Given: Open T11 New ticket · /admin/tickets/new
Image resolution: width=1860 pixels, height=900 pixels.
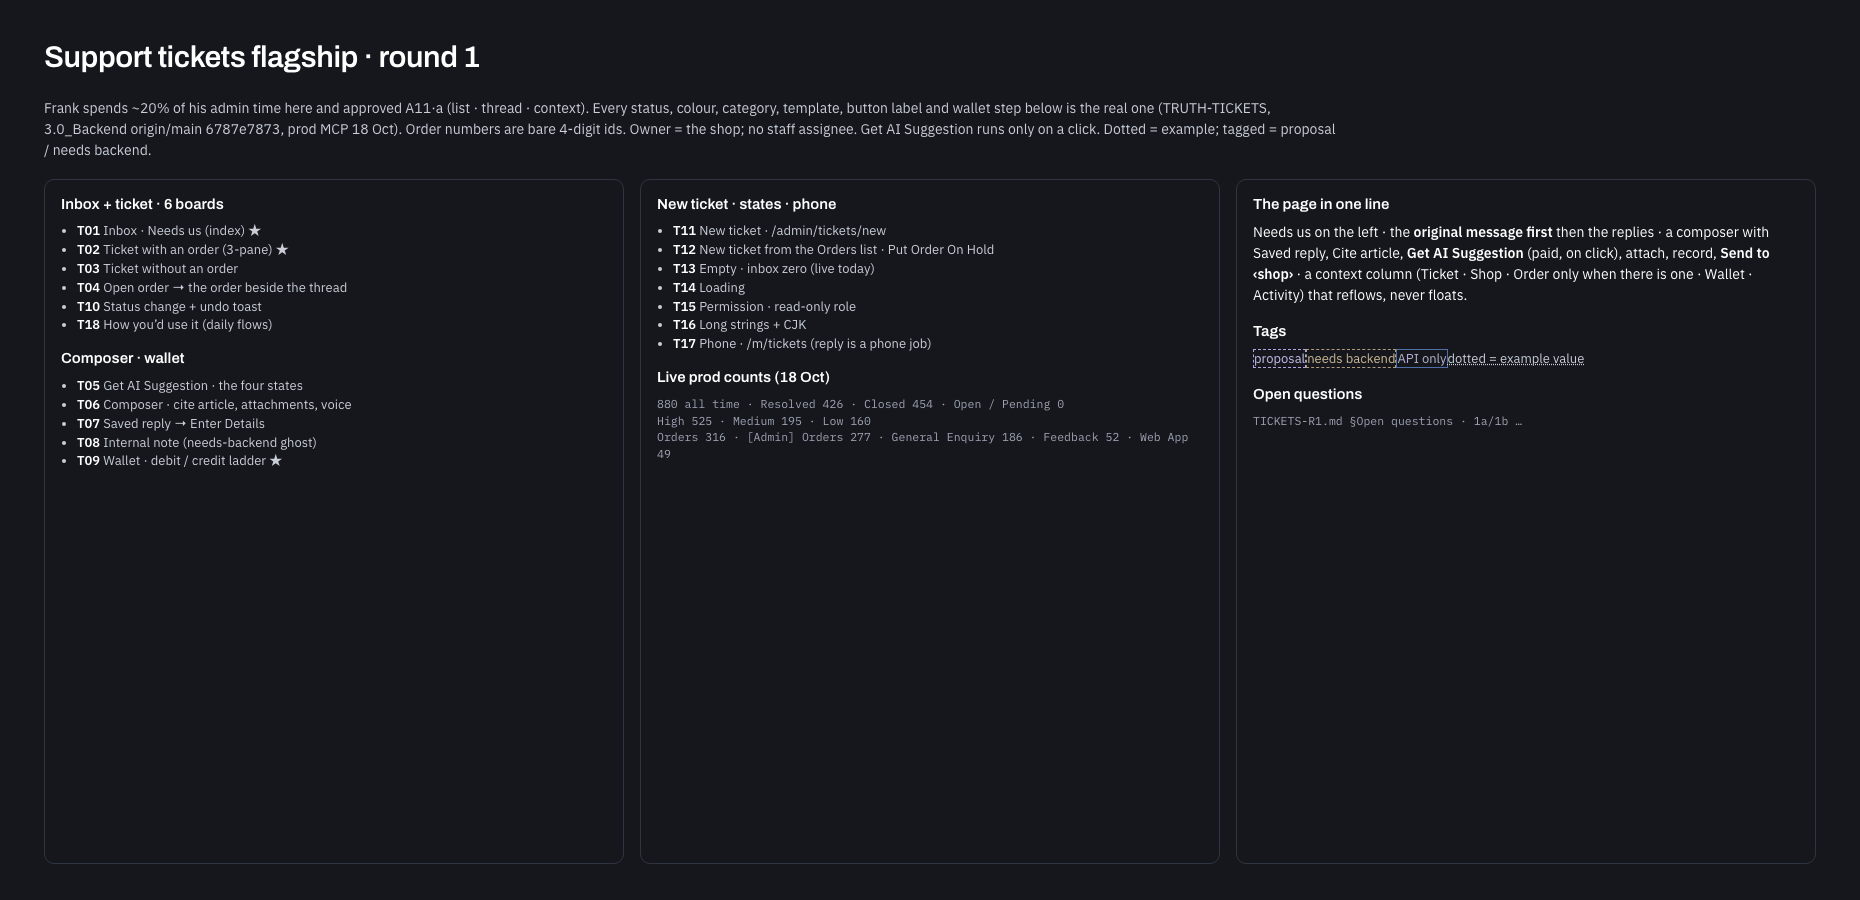Looking at the screenshot, I should (x=779, y=231).
